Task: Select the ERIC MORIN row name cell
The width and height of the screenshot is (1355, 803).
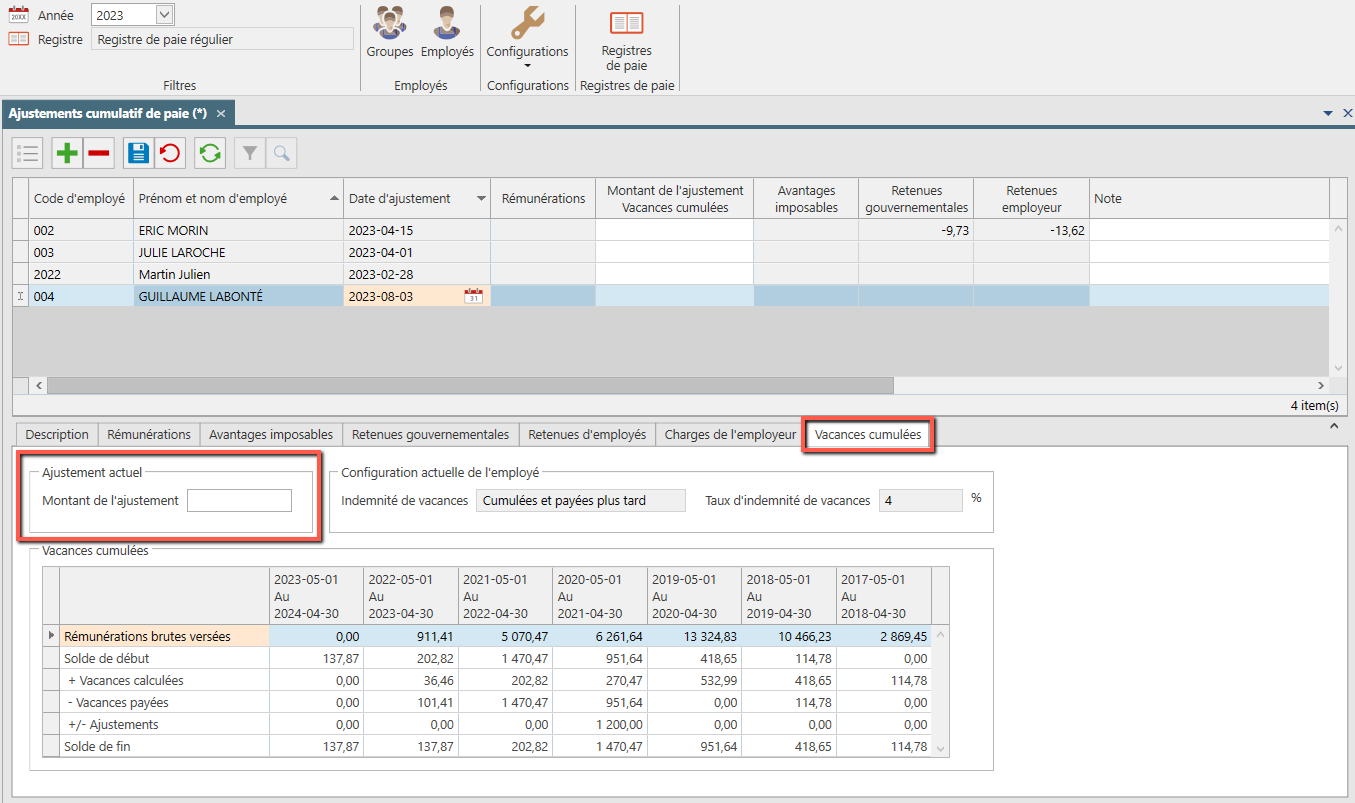Action: [239, 230]
